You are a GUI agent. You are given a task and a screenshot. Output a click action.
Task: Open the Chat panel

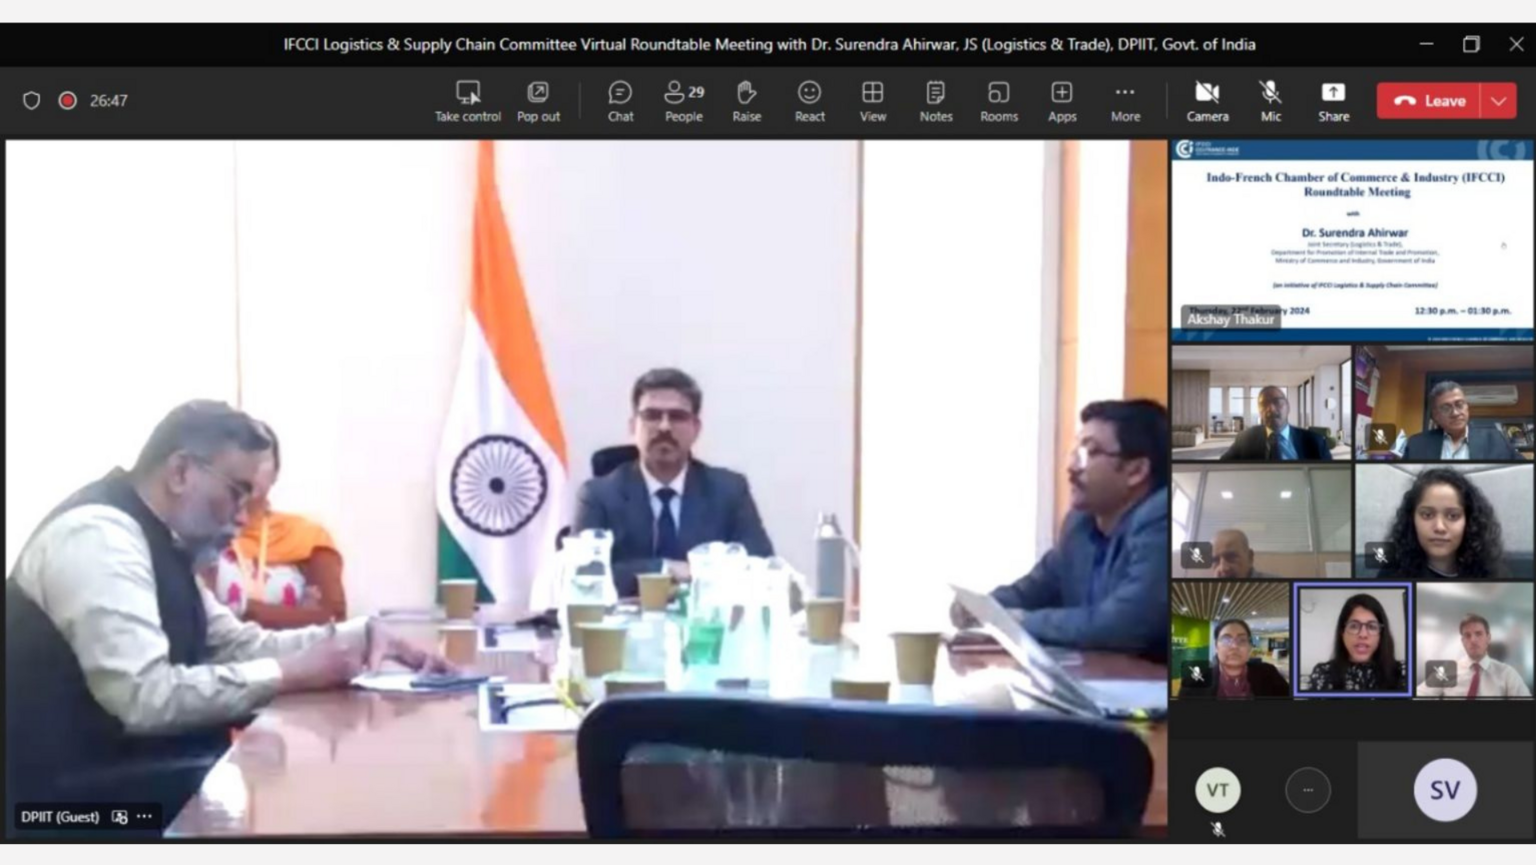(x=620, y=101)
